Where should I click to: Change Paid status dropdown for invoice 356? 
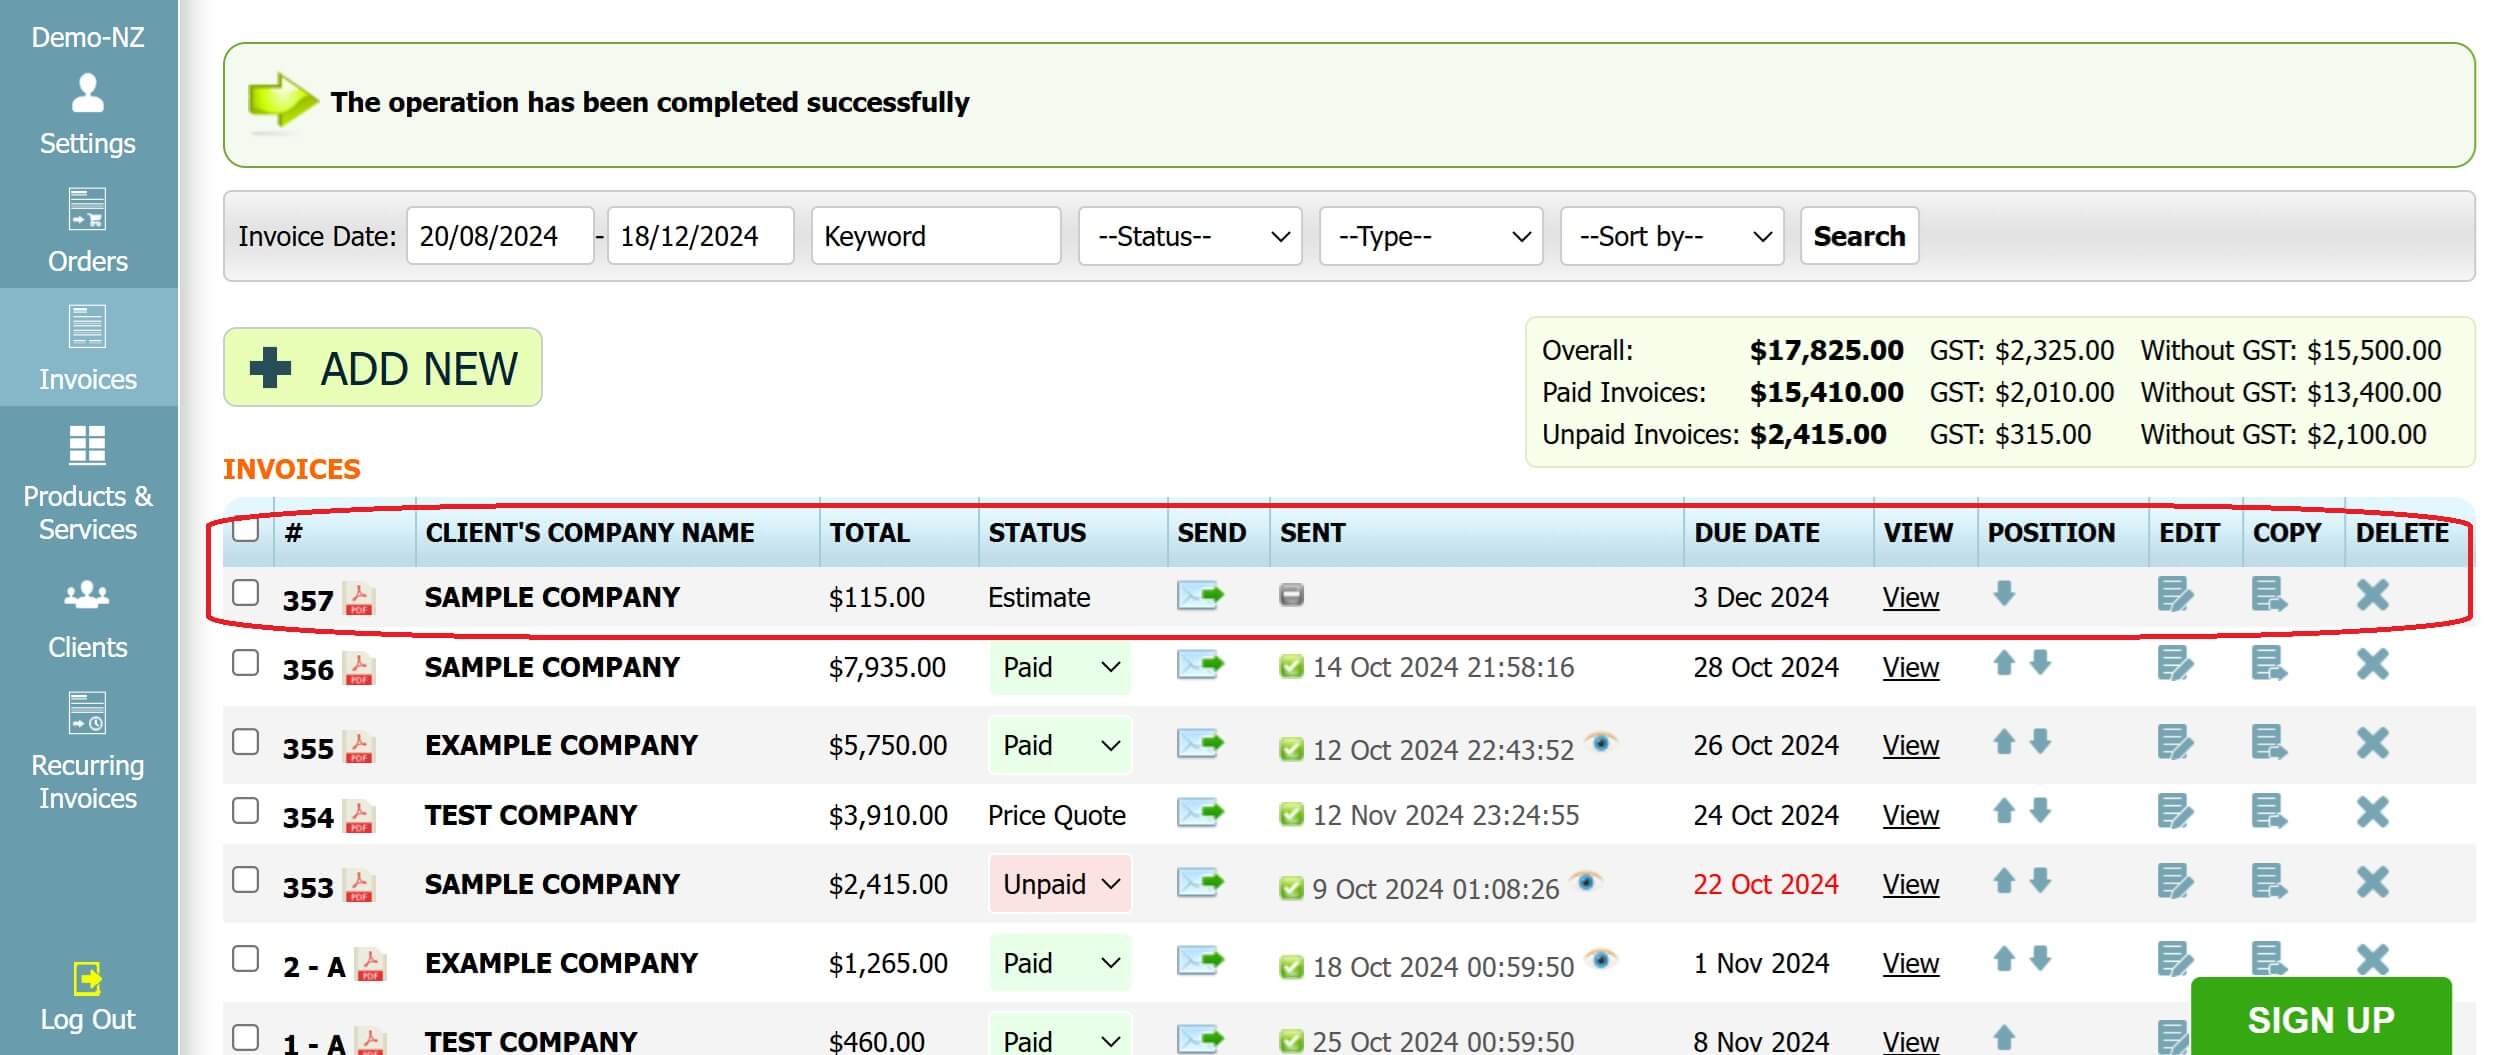1060,667
